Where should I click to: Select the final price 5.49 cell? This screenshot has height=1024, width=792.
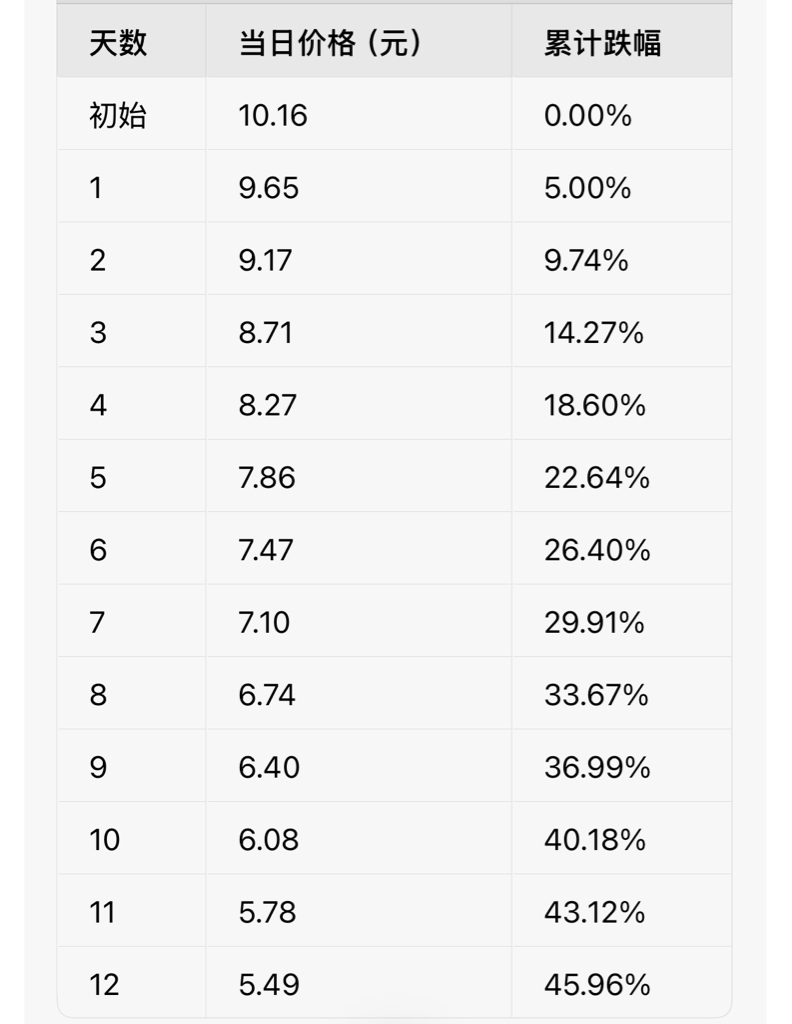pos(268,985)
